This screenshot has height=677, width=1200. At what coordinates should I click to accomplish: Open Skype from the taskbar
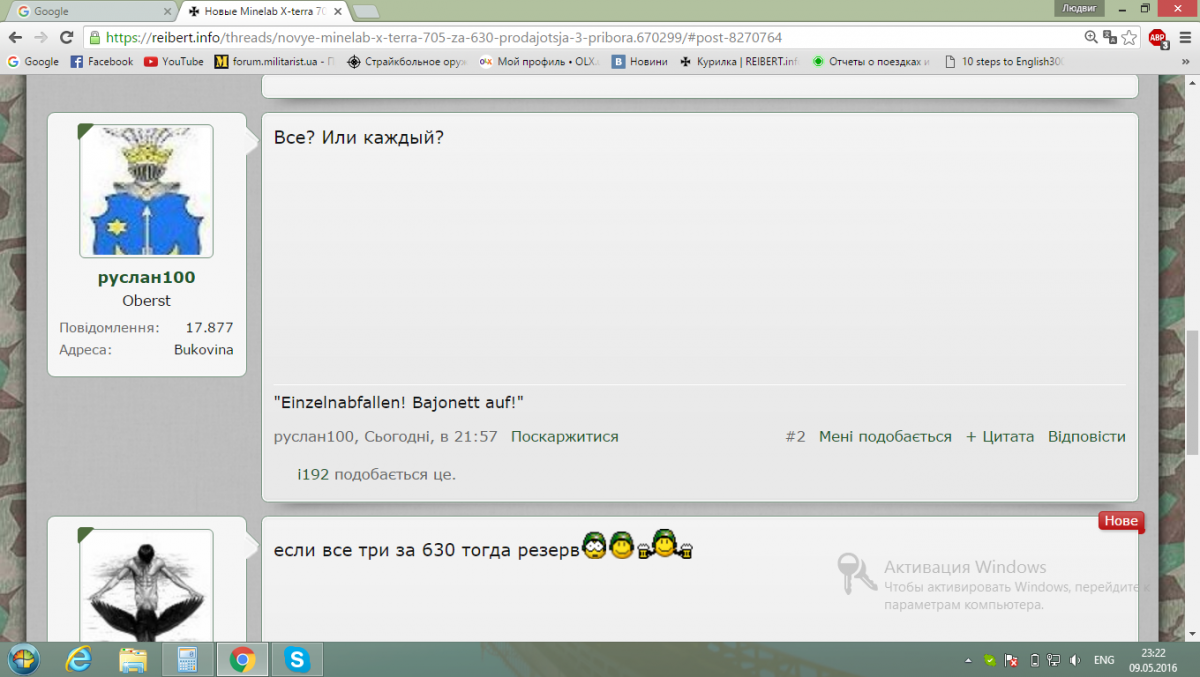click(x=296, y=659)
